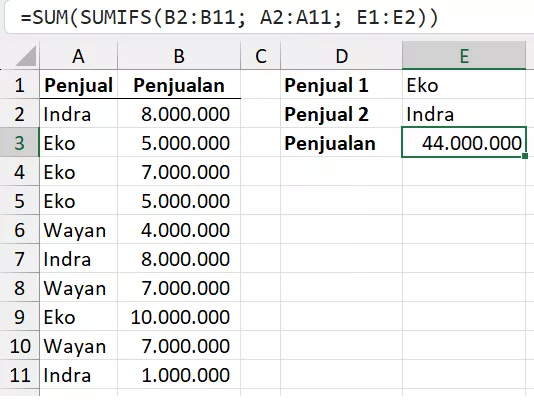Select column D header
This screenshot has height=400, width=534.
point(342,55)
